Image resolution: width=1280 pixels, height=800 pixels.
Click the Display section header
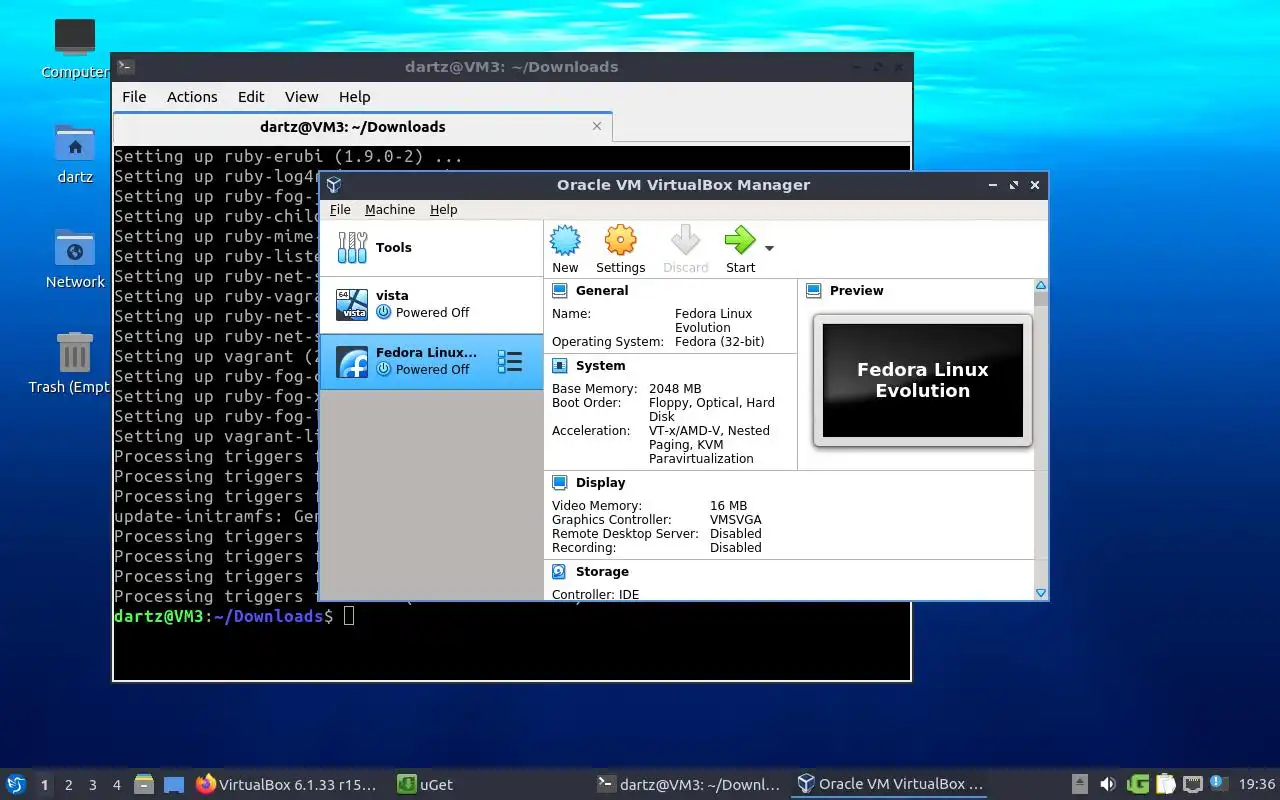(600, 483)
